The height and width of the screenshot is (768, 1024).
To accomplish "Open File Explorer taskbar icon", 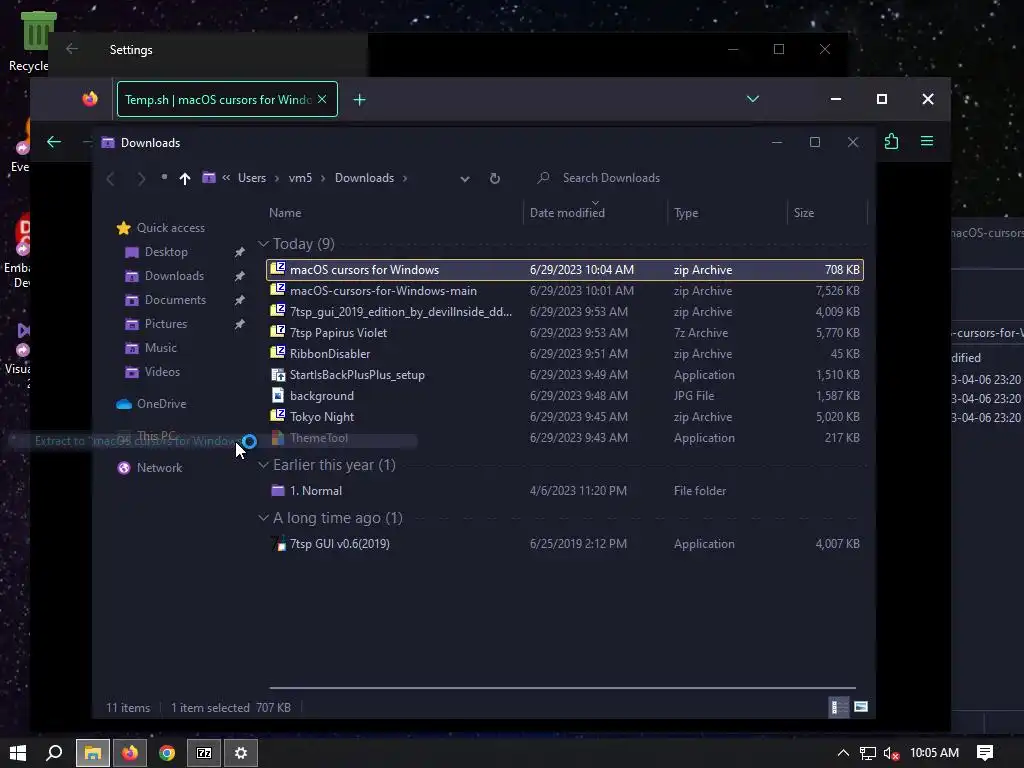I will point(93,753).
